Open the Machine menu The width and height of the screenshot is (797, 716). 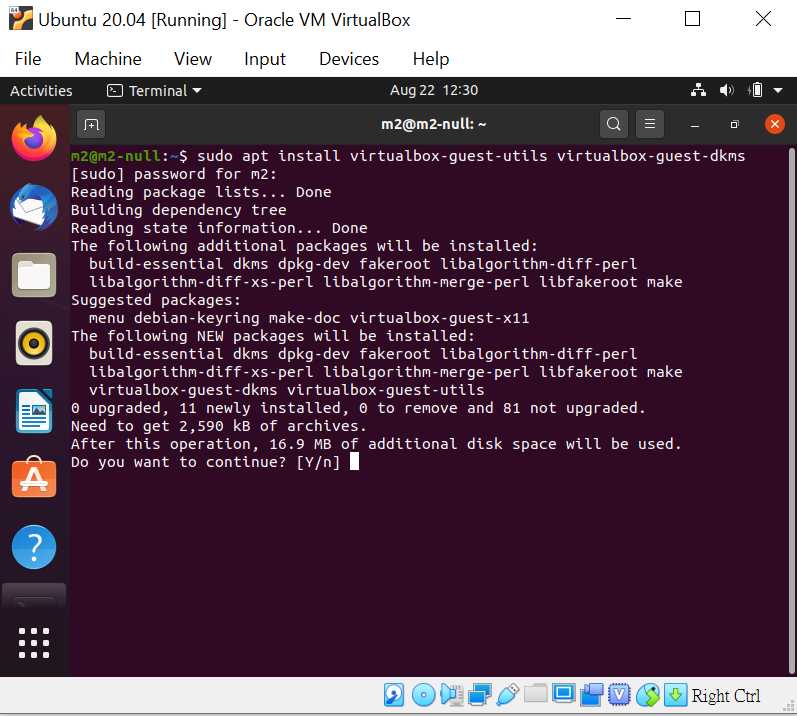click(108, 59)
